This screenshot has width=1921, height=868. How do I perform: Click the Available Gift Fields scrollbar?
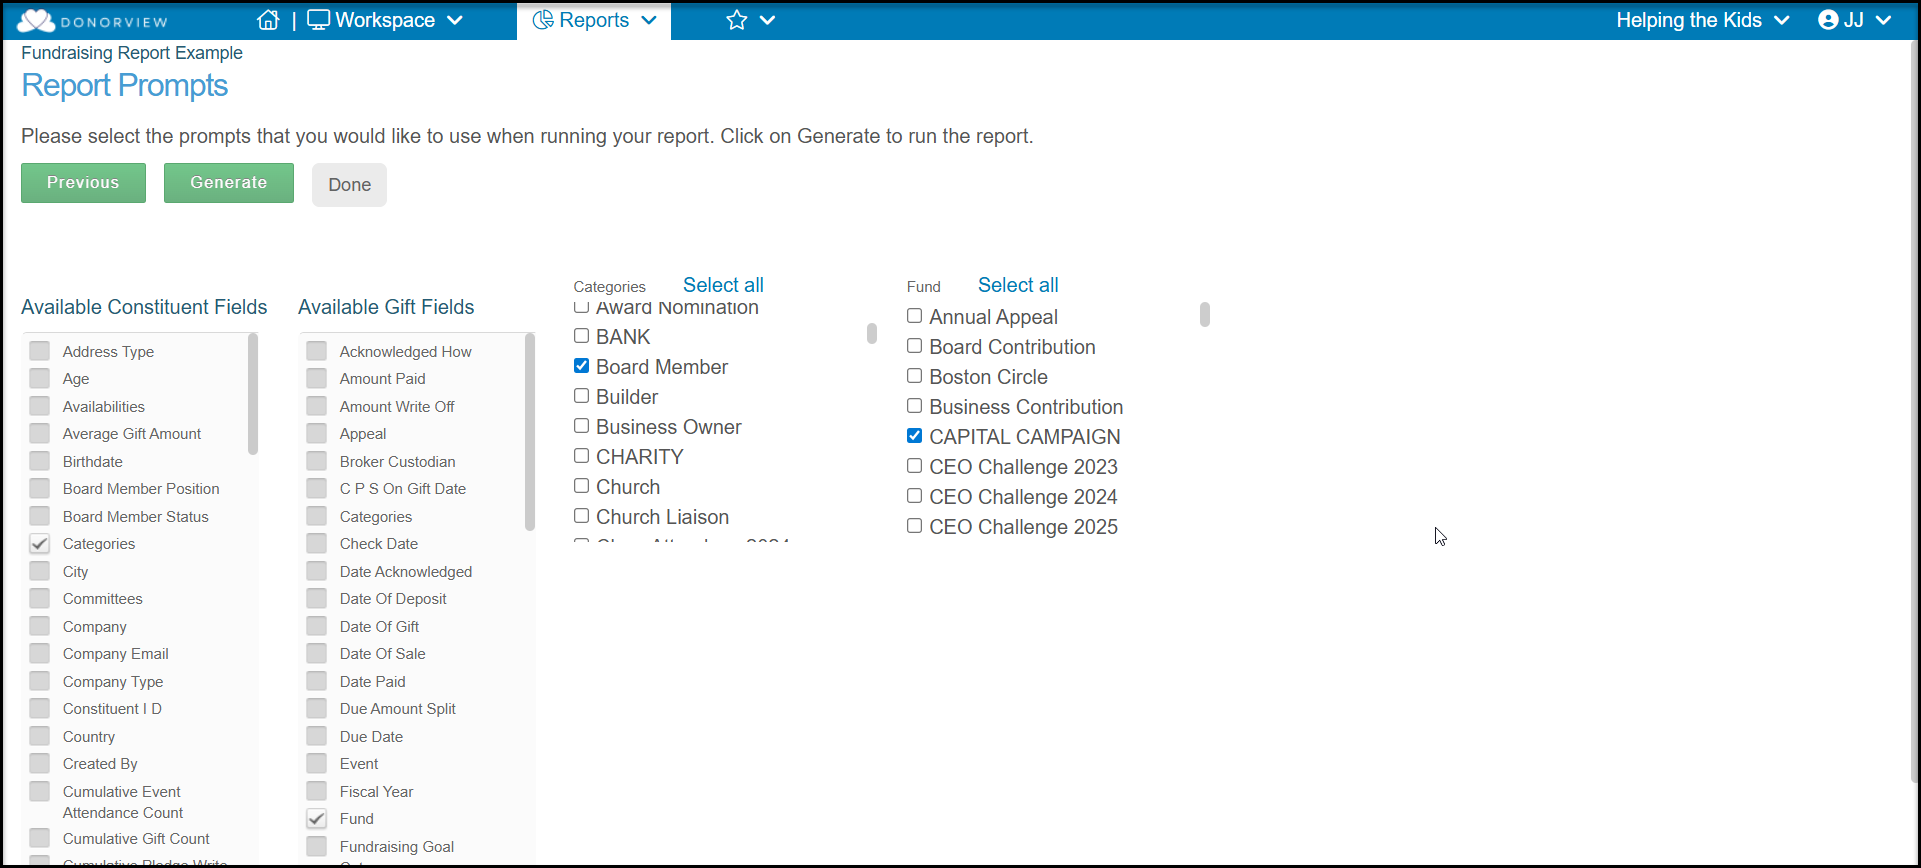click(x=530, y=432)
